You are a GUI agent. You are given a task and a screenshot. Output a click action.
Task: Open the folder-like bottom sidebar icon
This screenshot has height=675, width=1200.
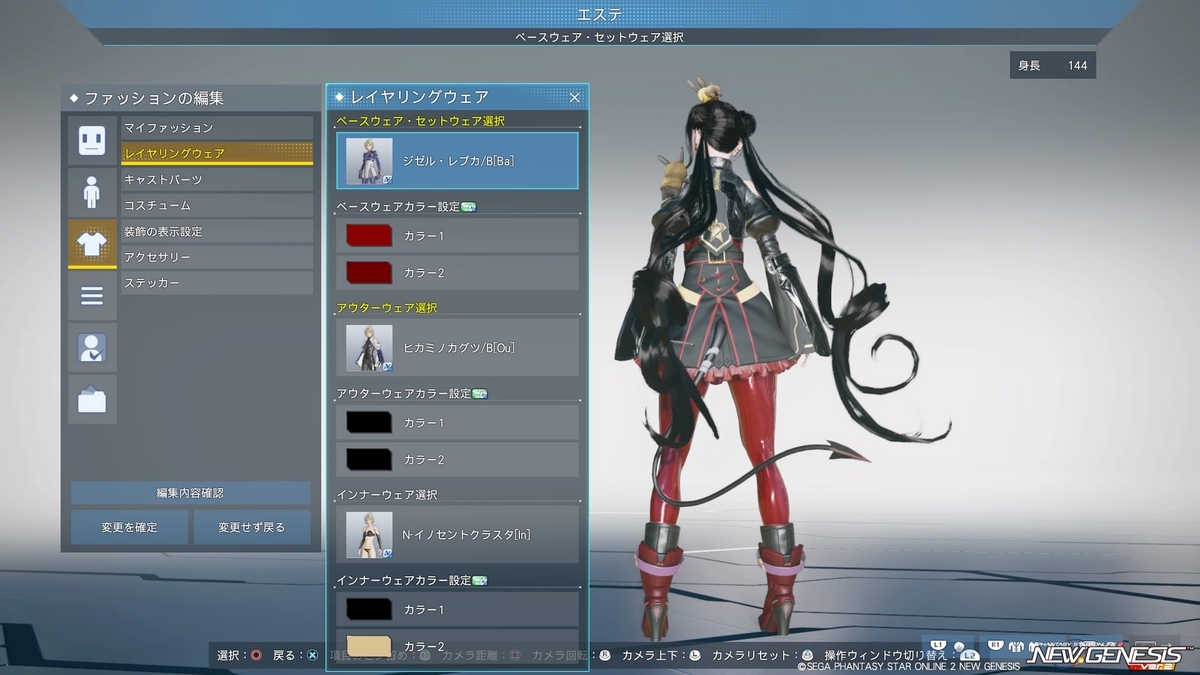coord(92,400)
